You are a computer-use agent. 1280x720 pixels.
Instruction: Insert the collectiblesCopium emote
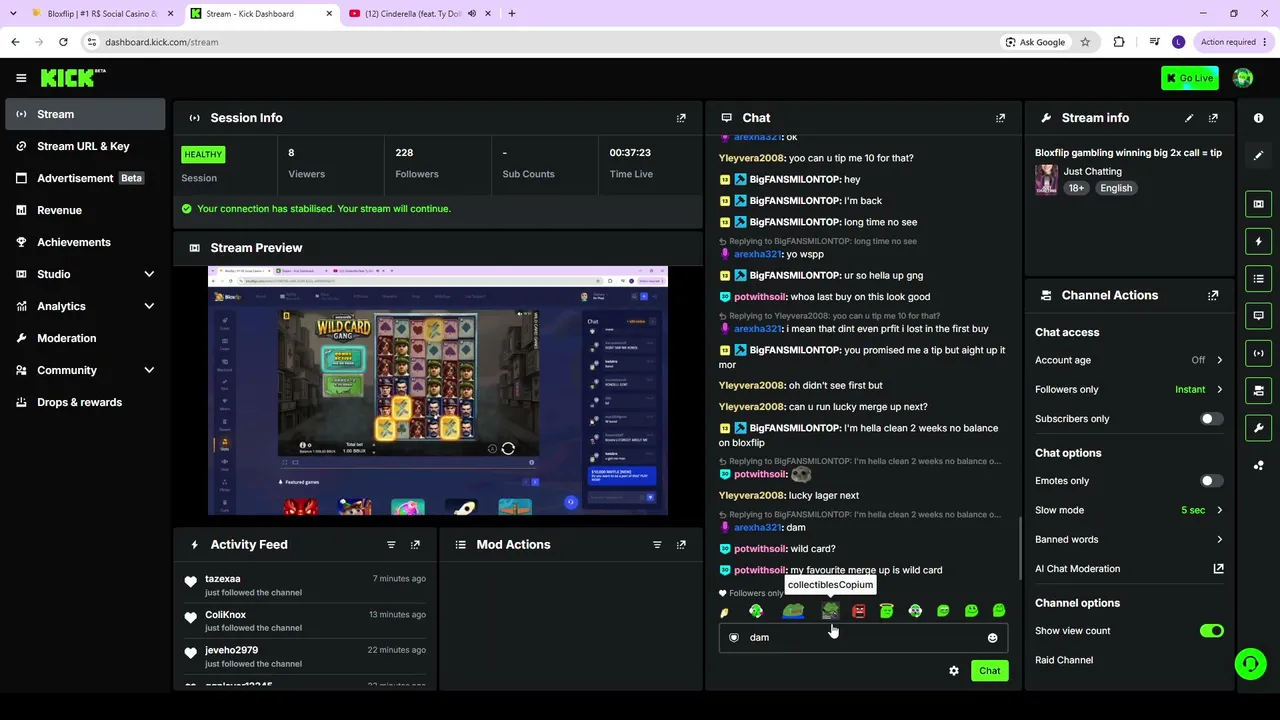[x=830, y=611]
